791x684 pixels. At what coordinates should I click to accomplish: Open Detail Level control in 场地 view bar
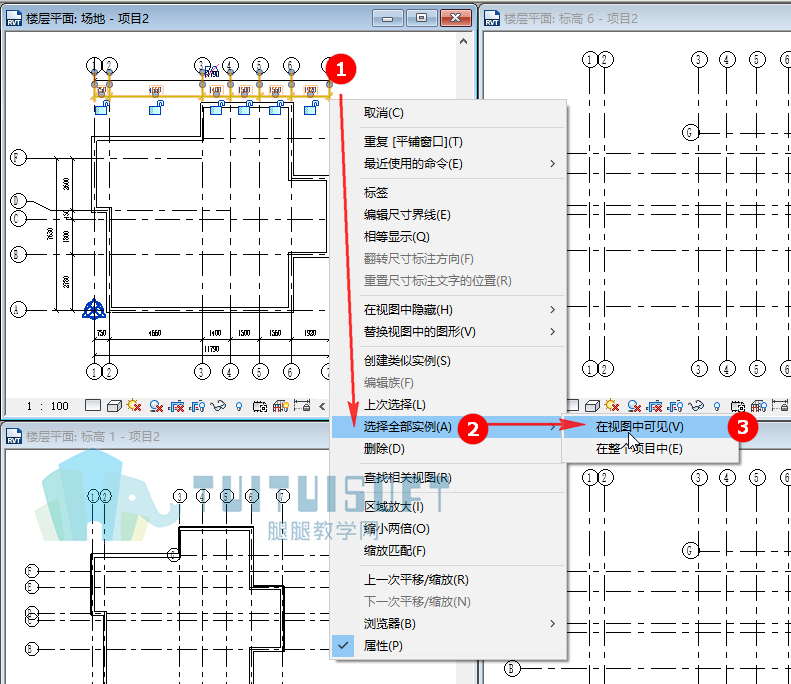(93, 406)
